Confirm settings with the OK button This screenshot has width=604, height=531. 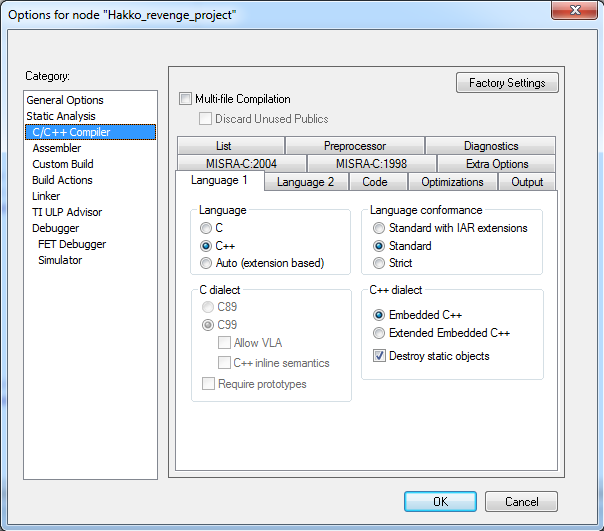pyautogui.click(x=440, y=502)
